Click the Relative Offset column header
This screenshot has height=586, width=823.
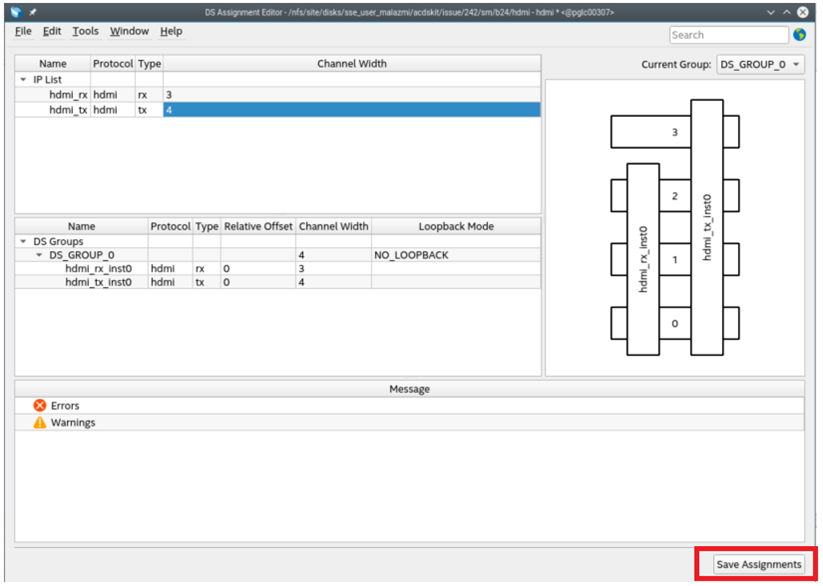(x=258, y=226)
